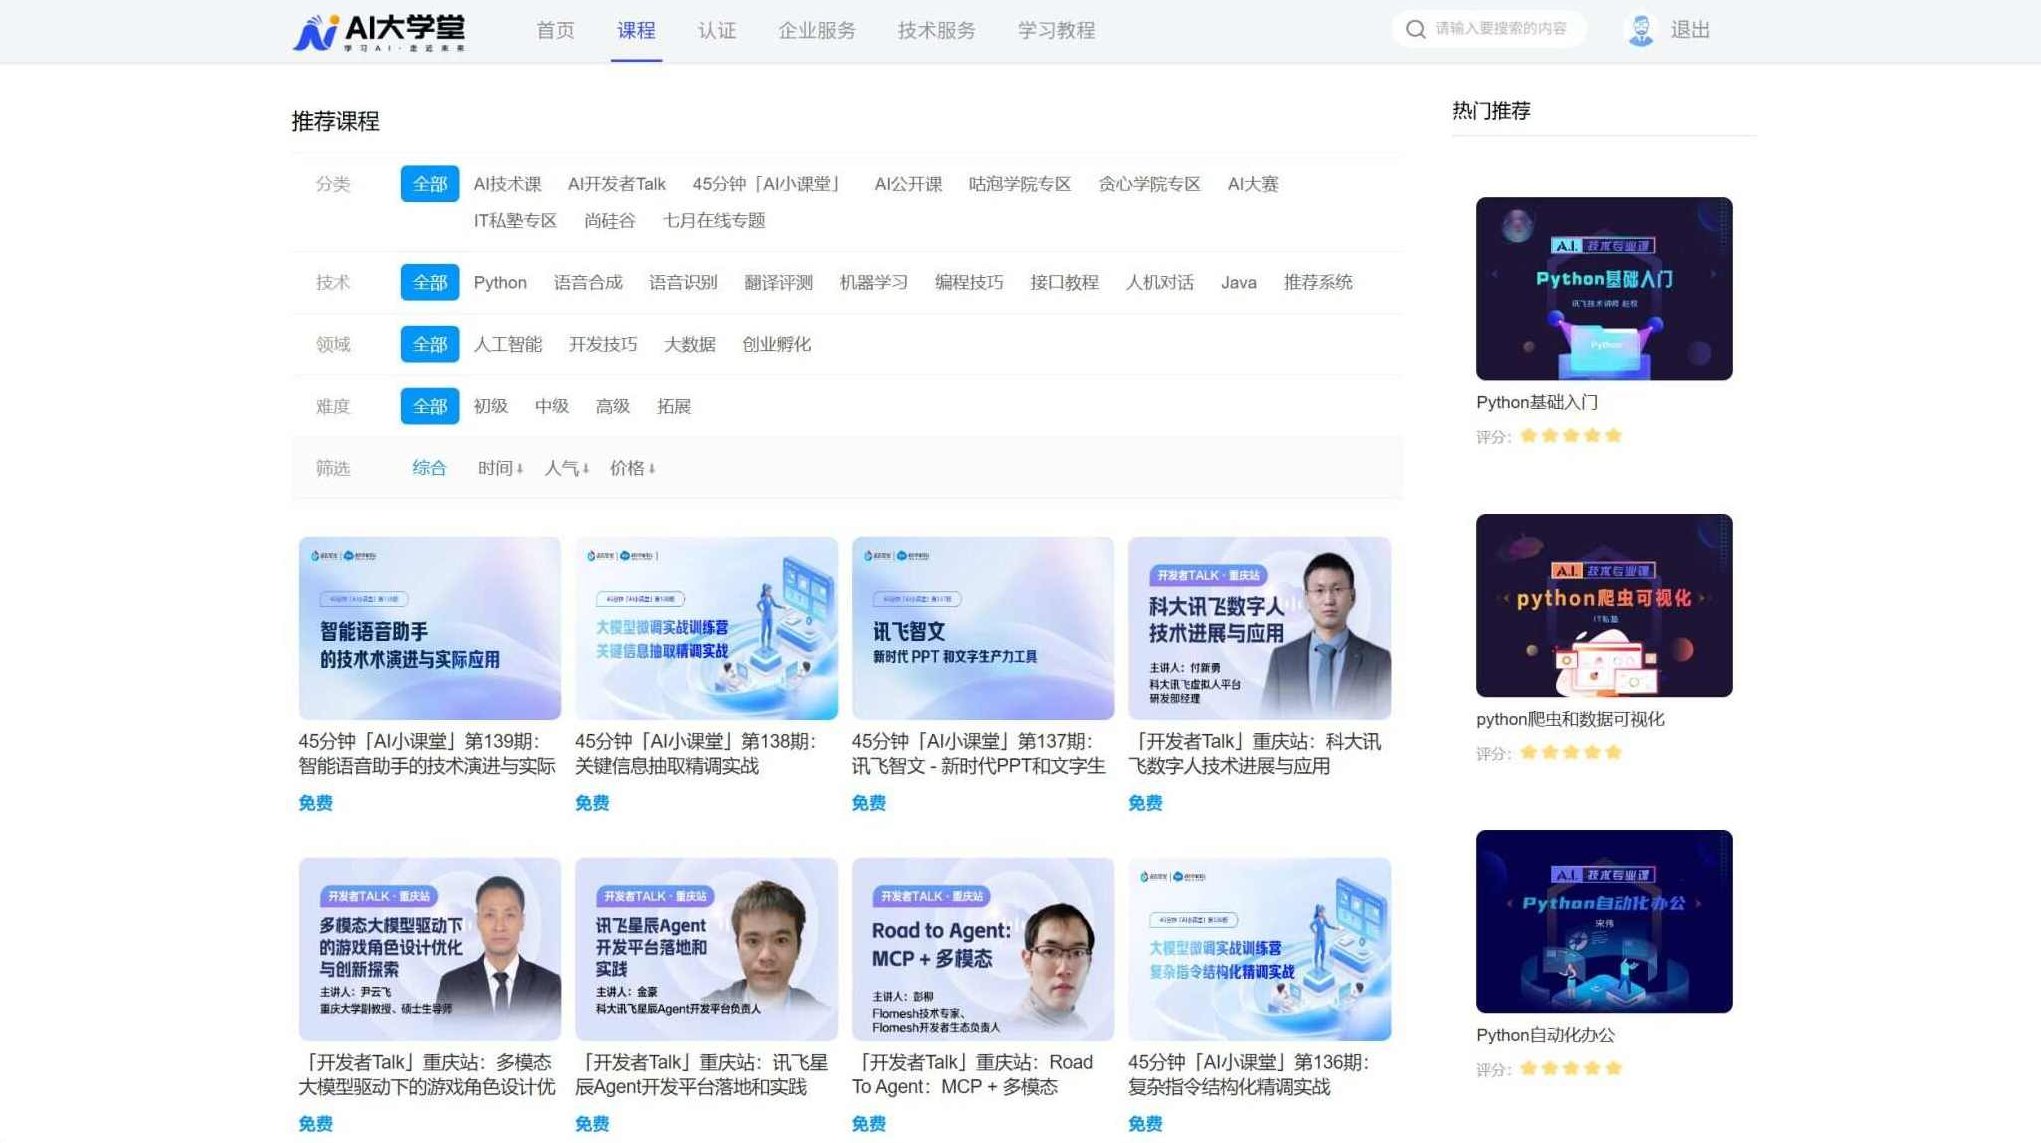Sort courses by 综合
Image resolution: width=2041 pixels, height=1143 pixels.
click(x=429, y=467)
